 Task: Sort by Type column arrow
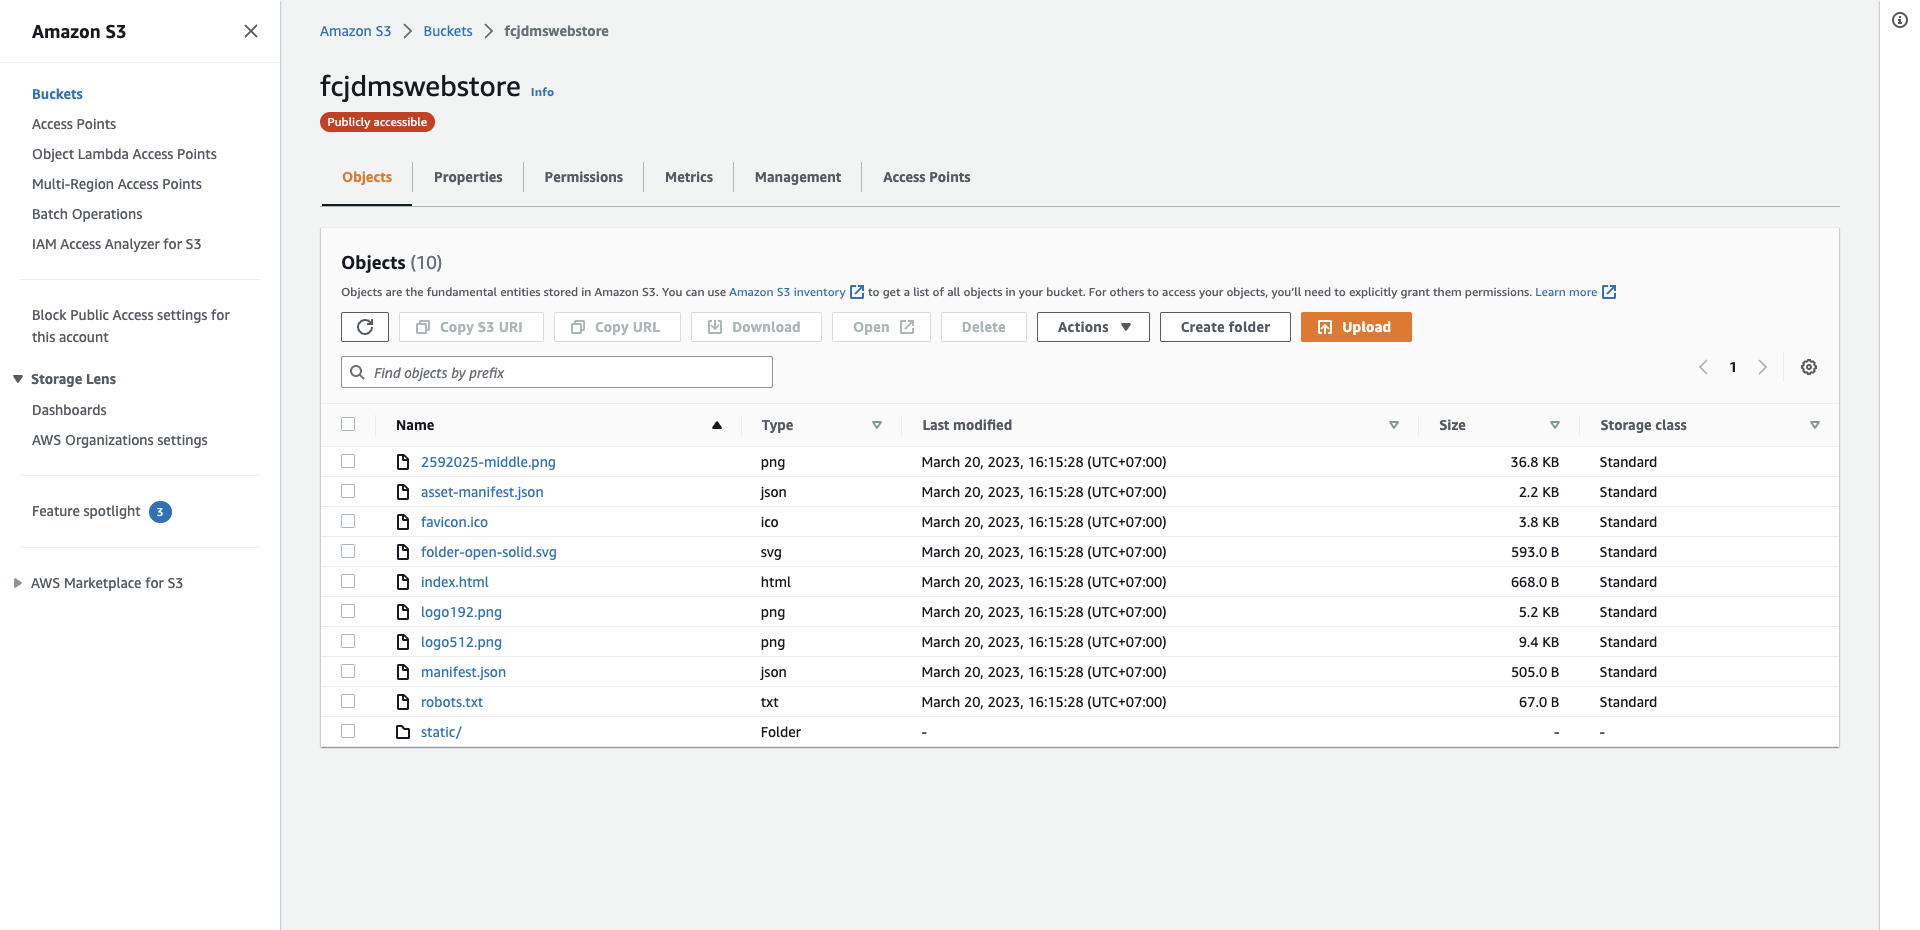[x=877, y=425]
